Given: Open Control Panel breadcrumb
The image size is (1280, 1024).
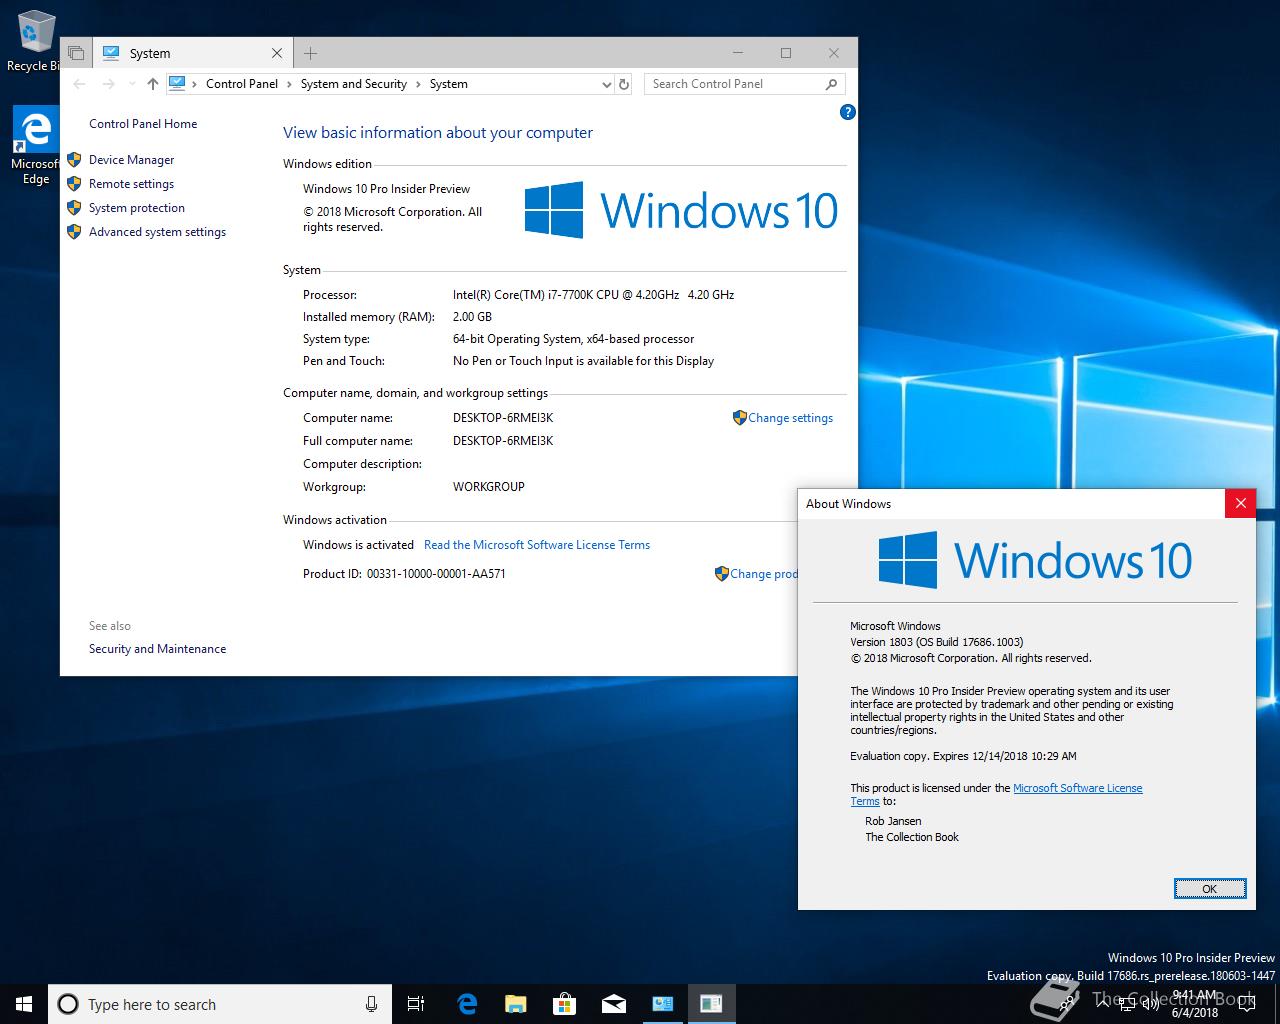Looking at the screenshot, I should (x=242, y=84).
